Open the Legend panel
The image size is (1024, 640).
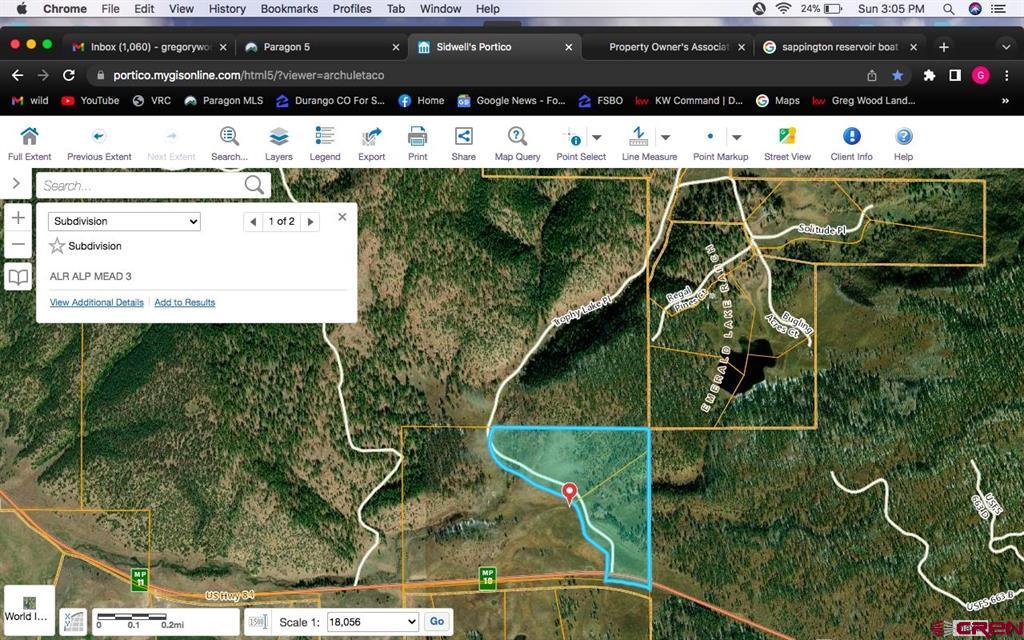[x=325, y=137]
